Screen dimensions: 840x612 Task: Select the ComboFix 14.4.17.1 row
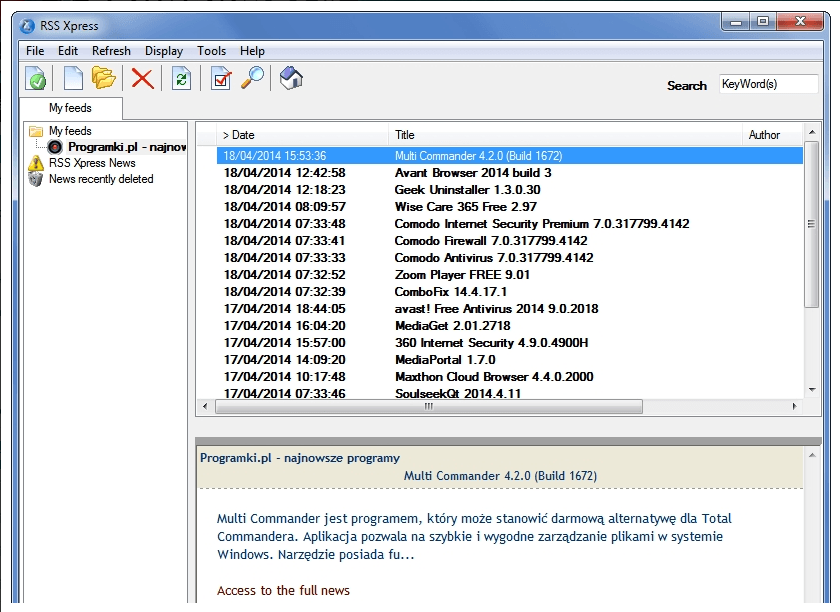[509, 292]
